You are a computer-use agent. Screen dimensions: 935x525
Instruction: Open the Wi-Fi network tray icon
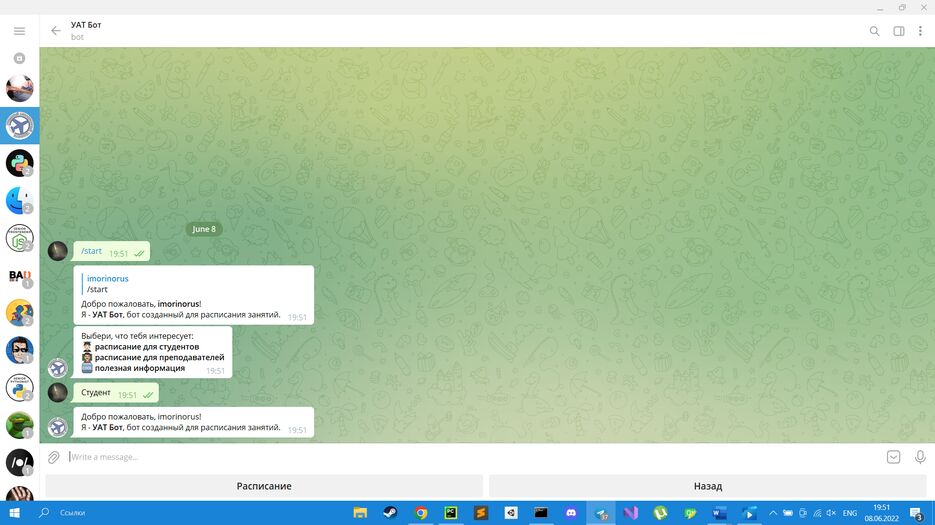817,513
